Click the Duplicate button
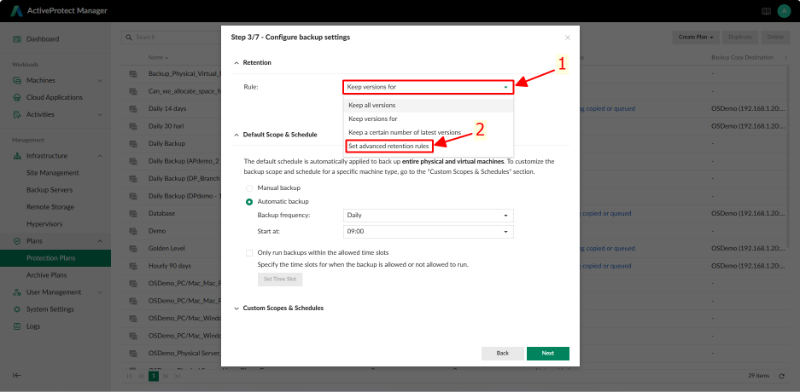 point(740,37)
